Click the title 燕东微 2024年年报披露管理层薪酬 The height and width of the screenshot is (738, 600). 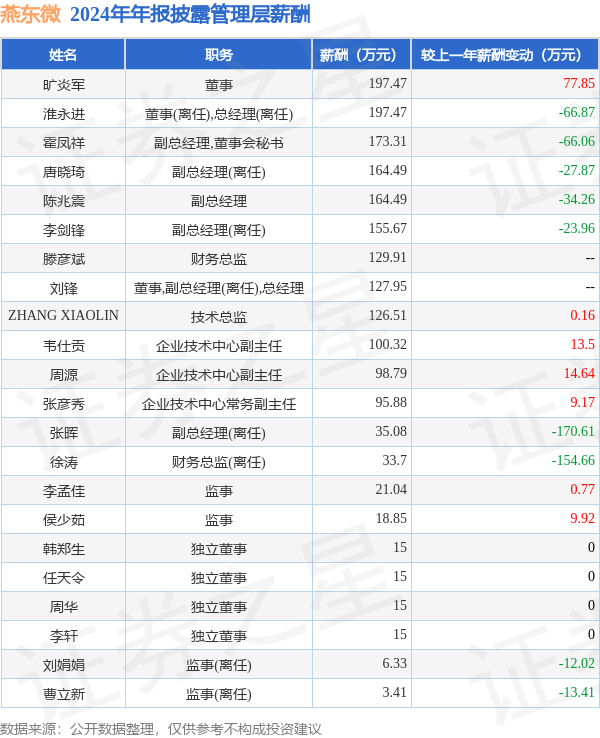pyautogui.click(x=155, y=14)
